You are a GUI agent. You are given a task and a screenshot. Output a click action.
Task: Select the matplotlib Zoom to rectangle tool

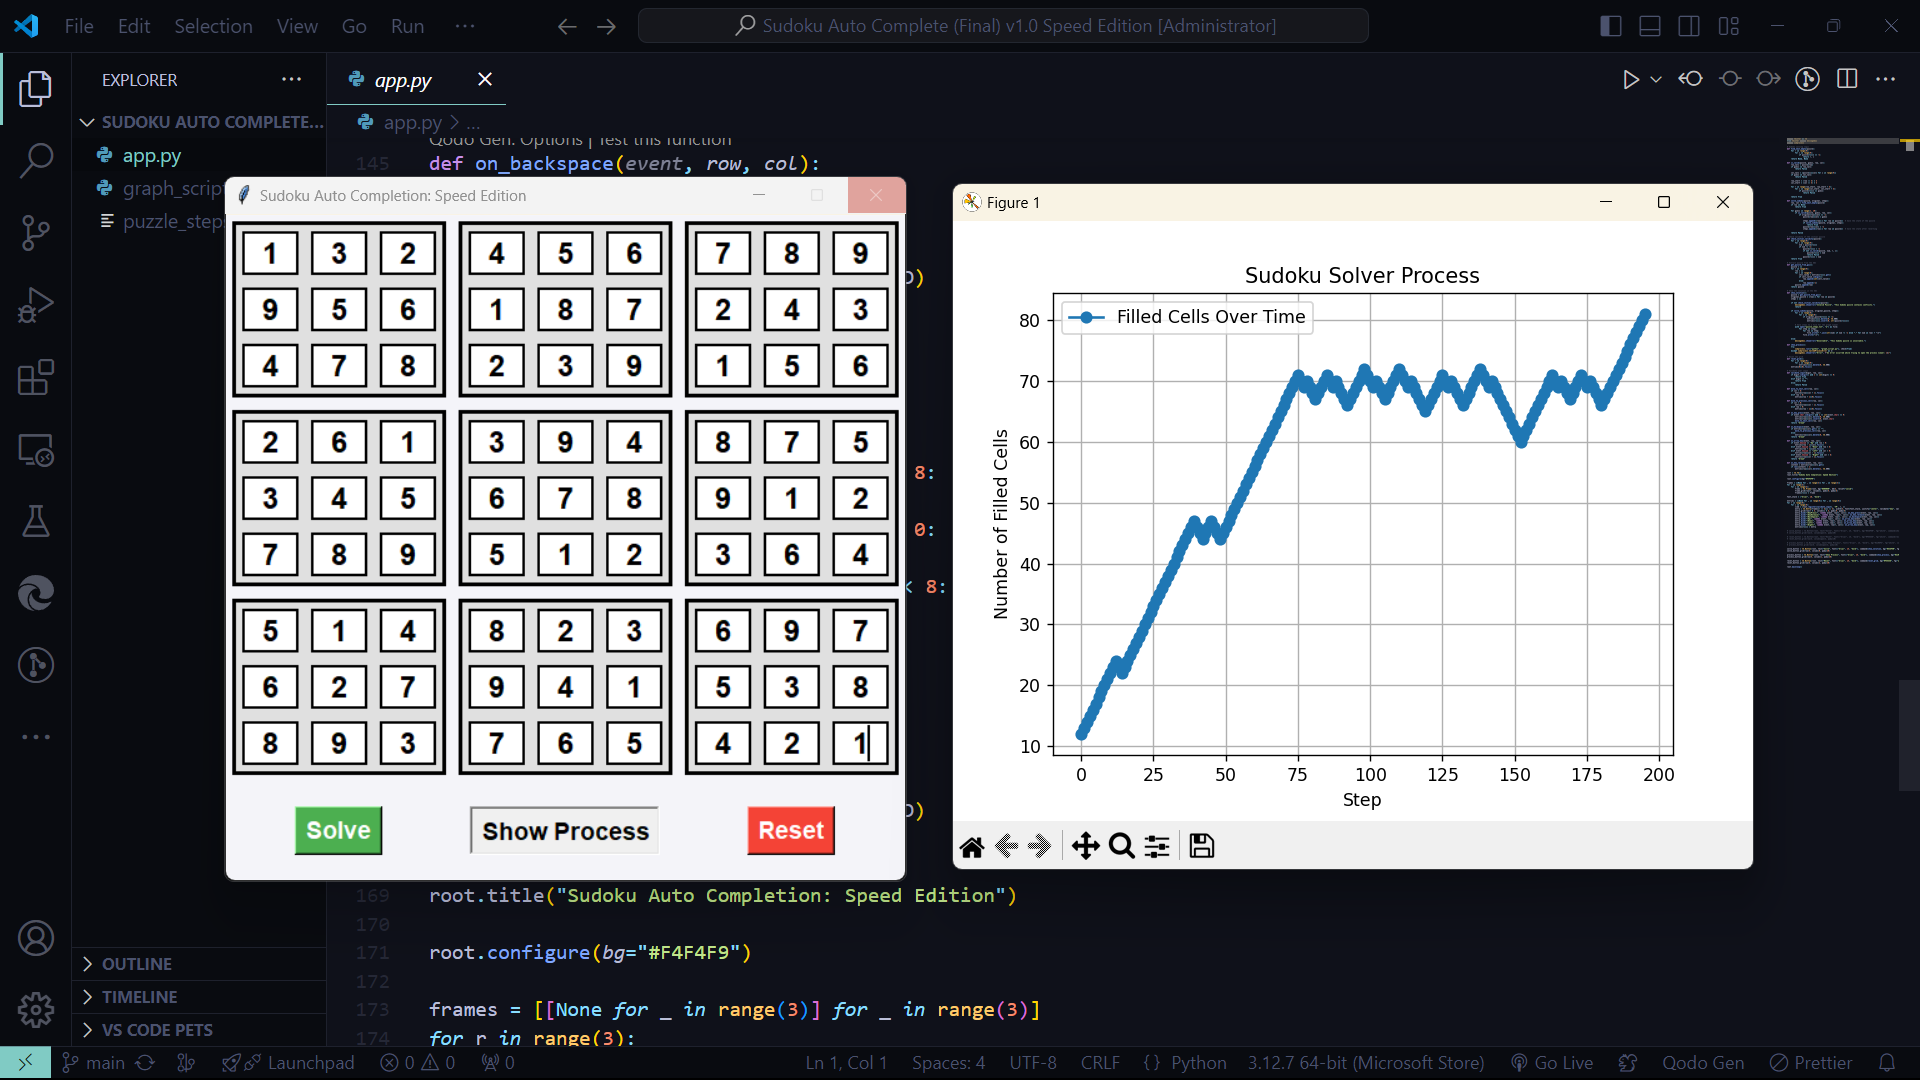[x=1122, y=846]
